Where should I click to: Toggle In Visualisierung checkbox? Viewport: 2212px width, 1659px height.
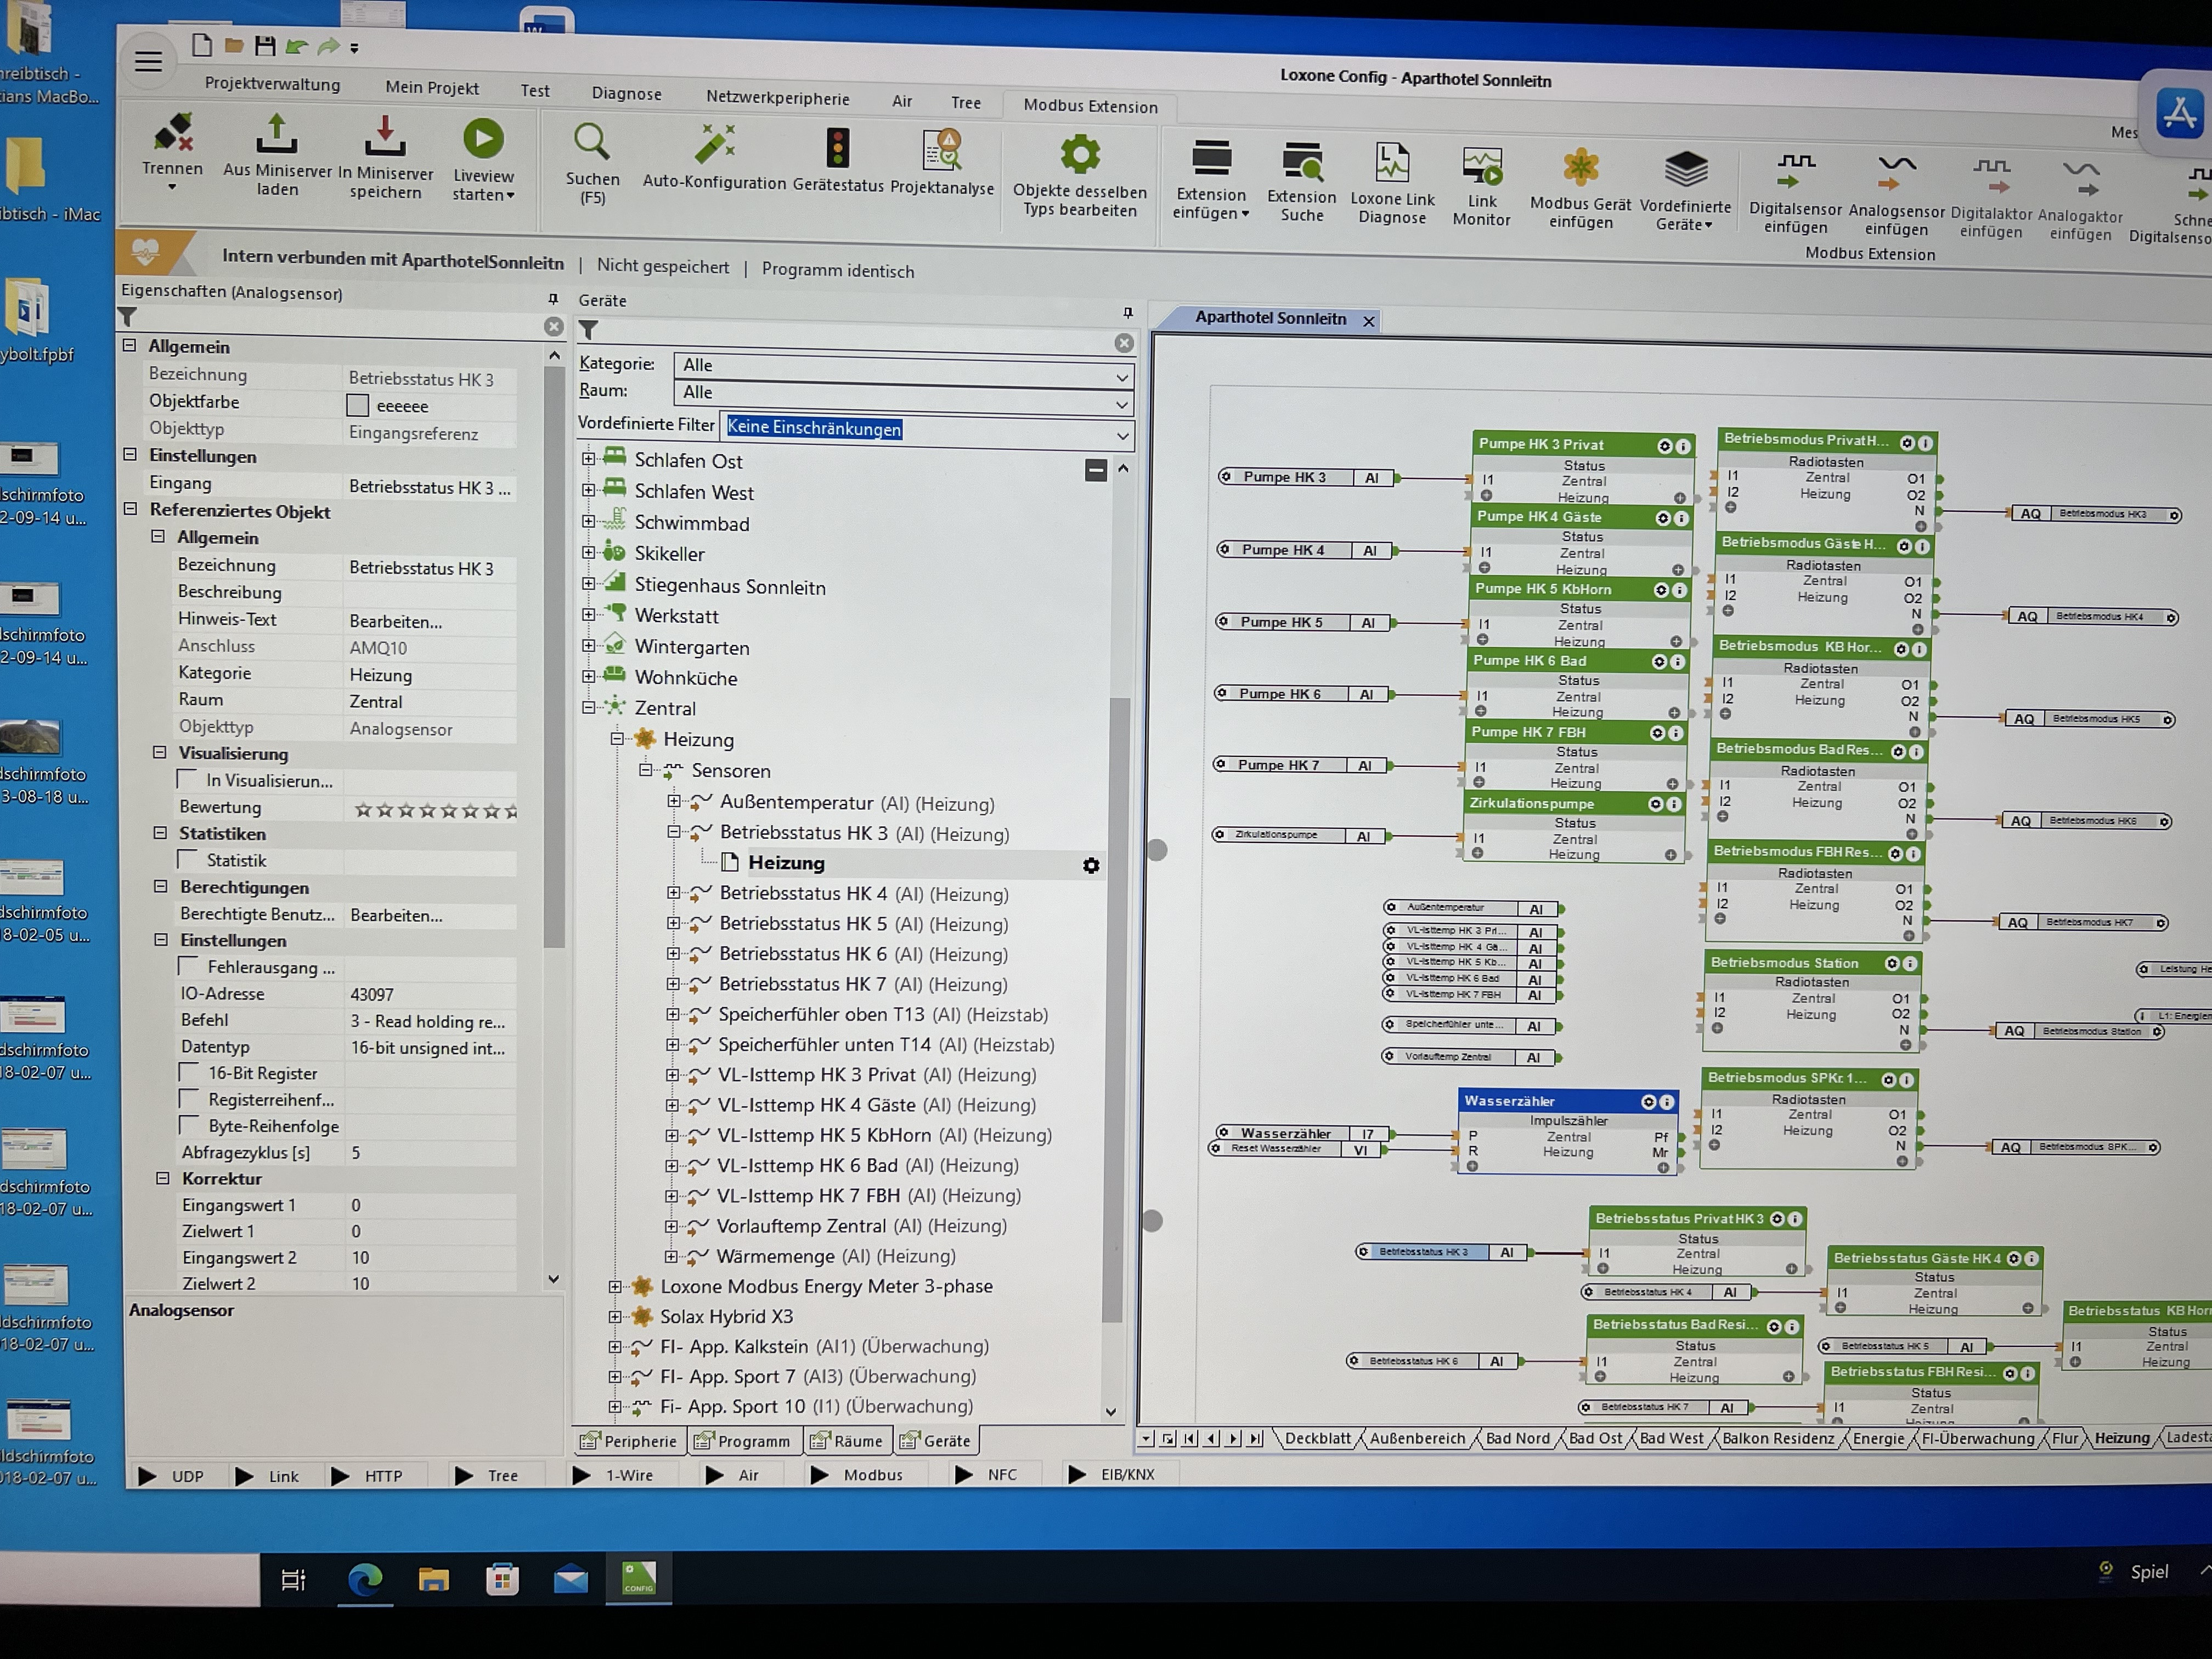pos(187,779)
